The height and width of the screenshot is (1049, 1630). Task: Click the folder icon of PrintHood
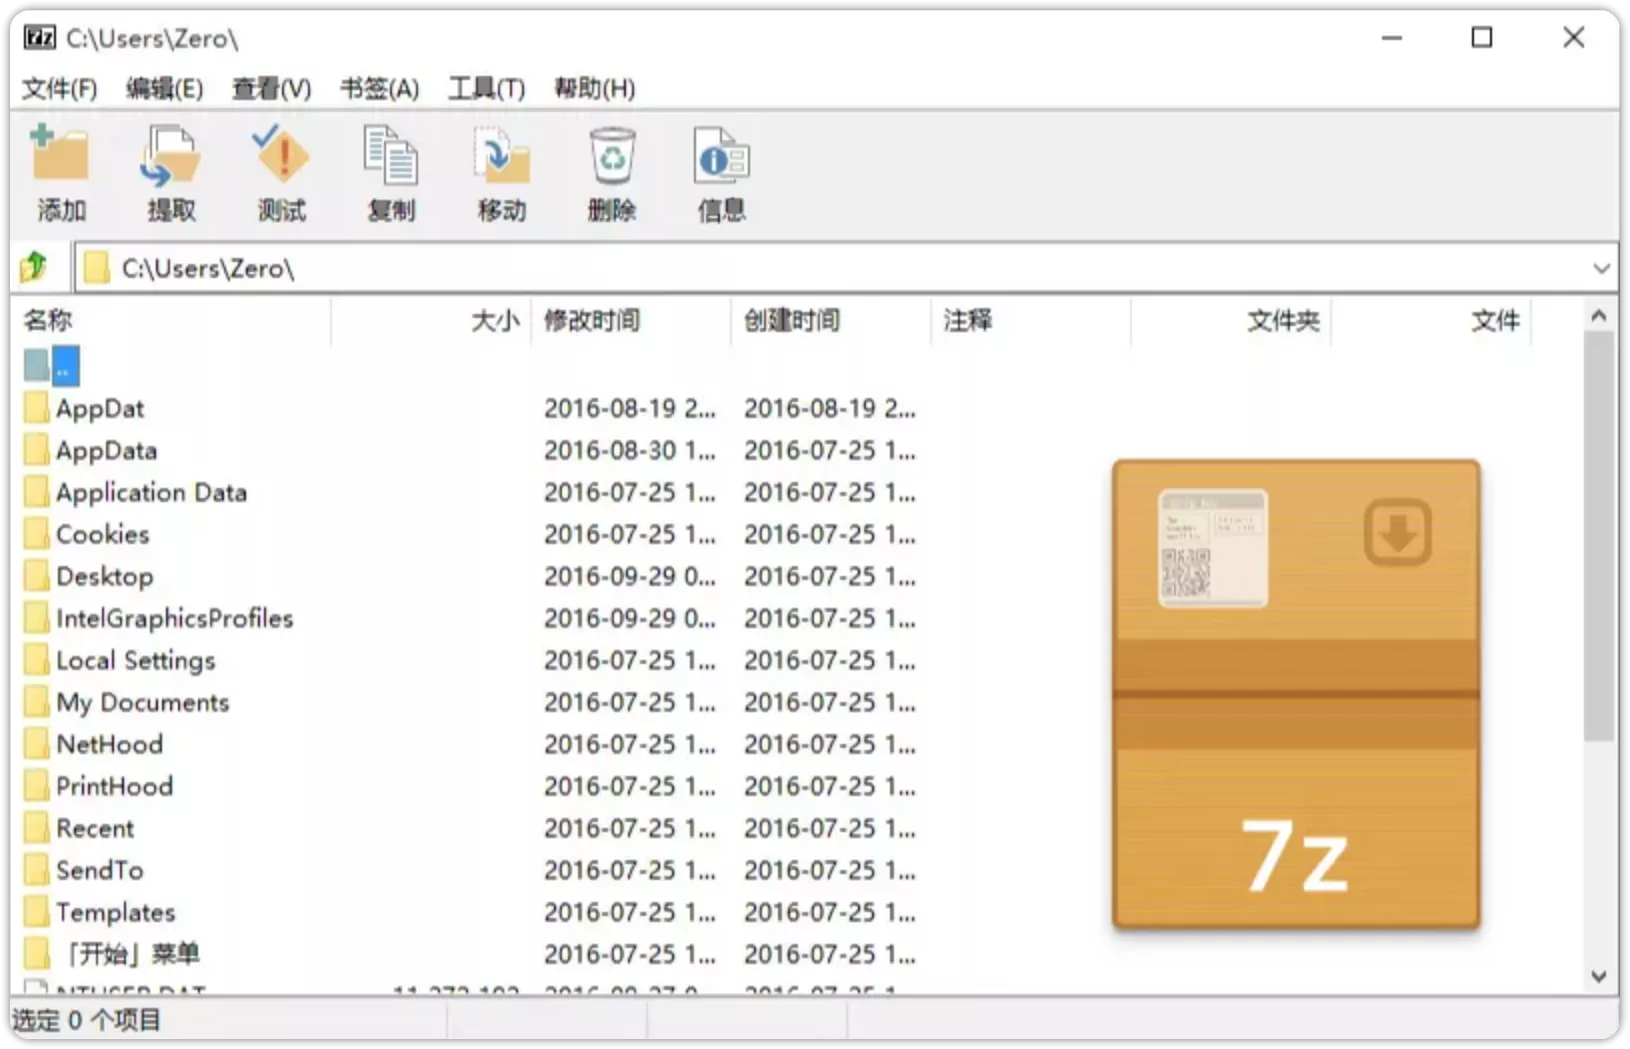tap(36, 786)
